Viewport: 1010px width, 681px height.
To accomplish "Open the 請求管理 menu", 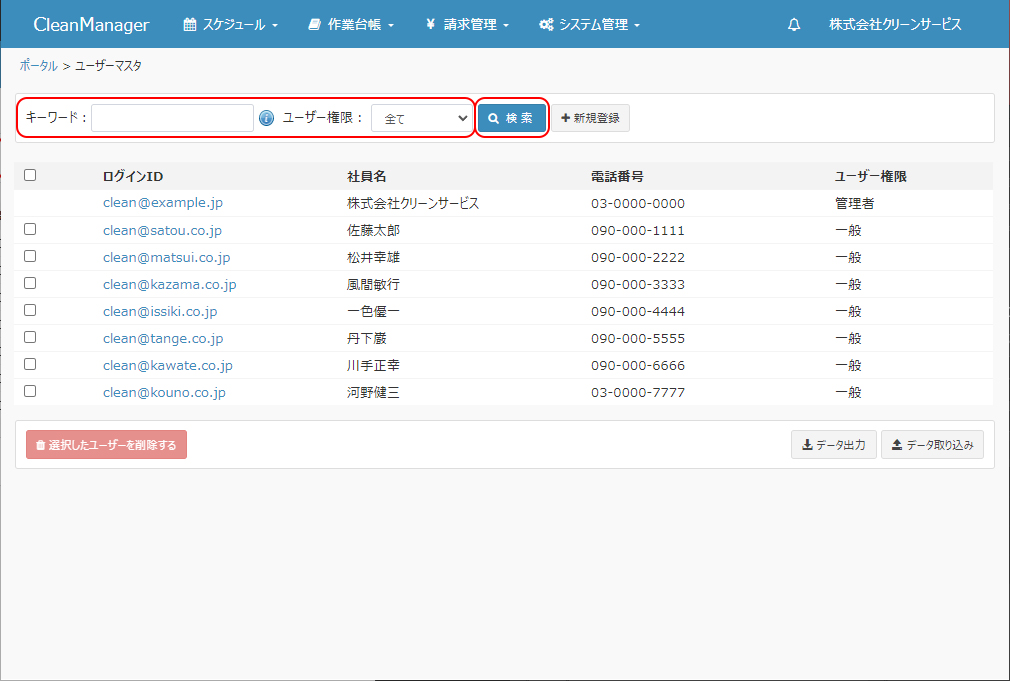I will 467,25.
